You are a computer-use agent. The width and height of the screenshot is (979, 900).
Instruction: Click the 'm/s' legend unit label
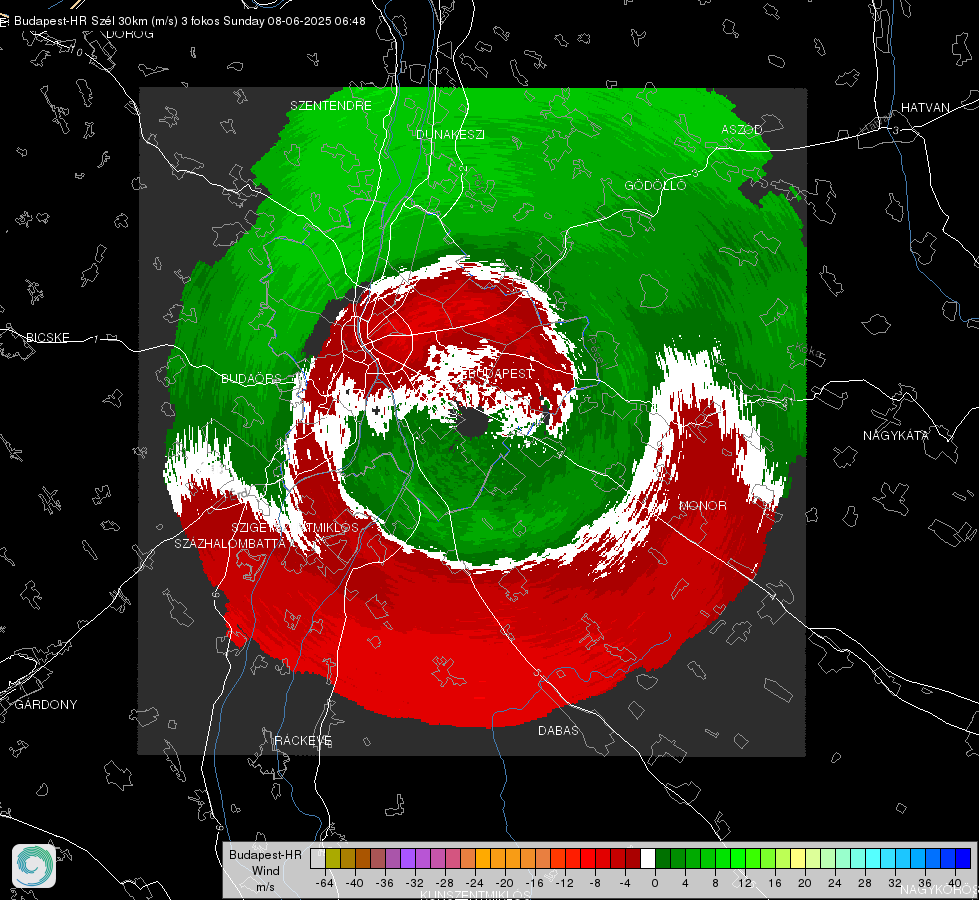[x=265, y=887]
